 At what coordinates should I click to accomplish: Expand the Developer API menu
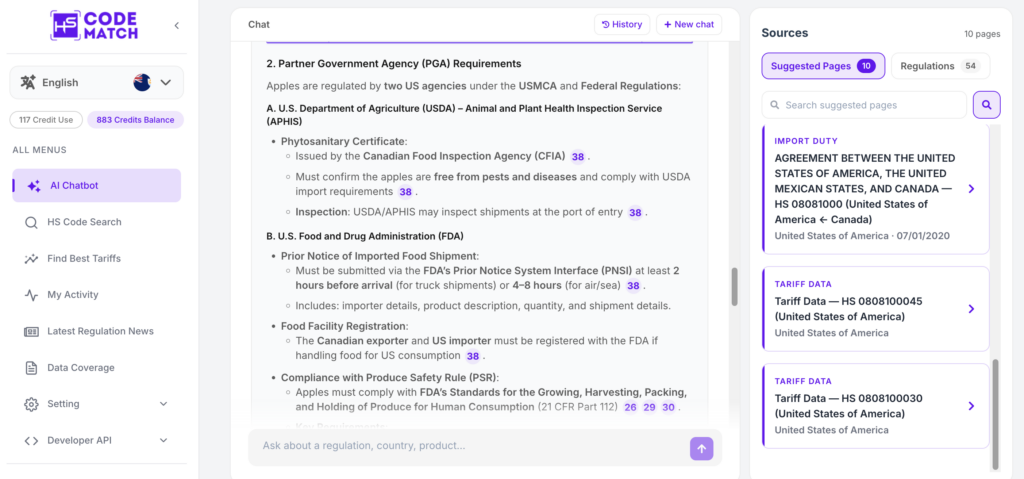(96, 440)
